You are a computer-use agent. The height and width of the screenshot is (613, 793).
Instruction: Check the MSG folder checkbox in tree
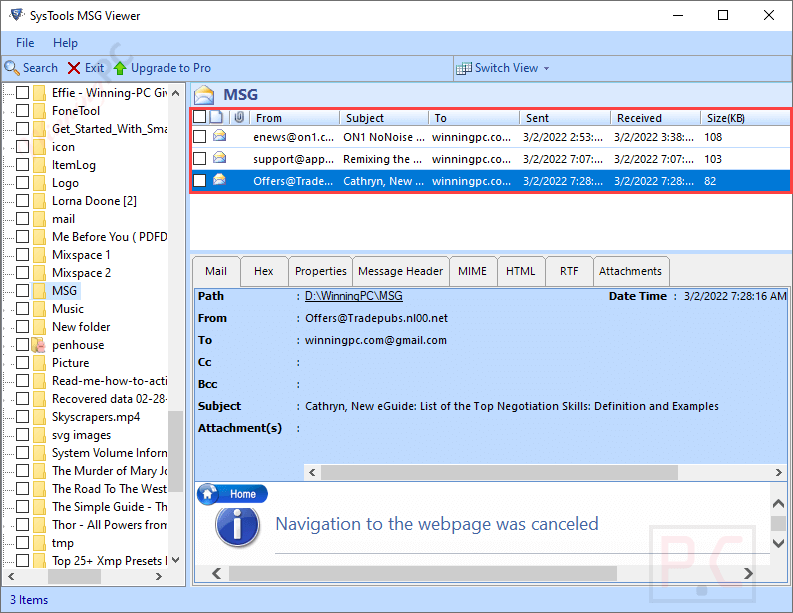click(x=22, y=291)
